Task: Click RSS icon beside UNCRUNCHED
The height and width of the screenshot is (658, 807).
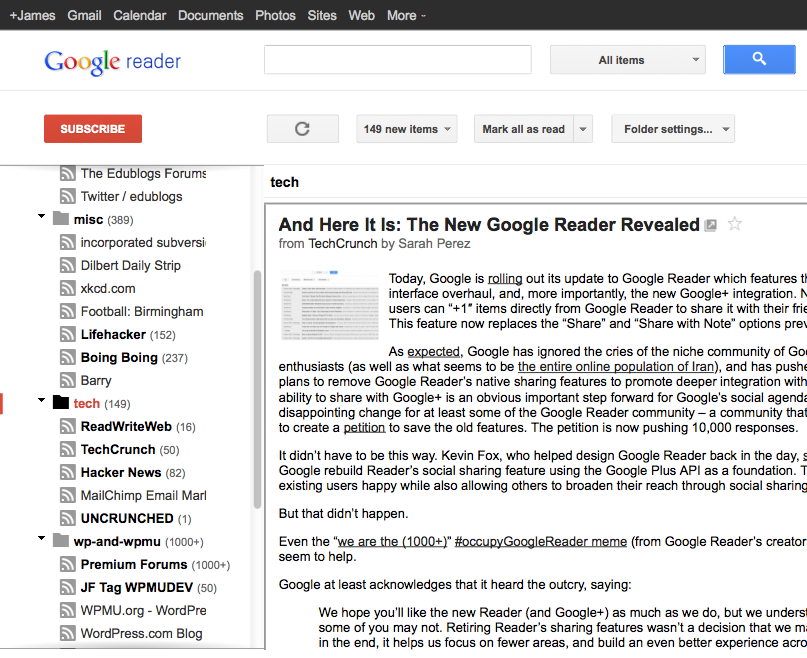Action: click(x=67, y=518)
